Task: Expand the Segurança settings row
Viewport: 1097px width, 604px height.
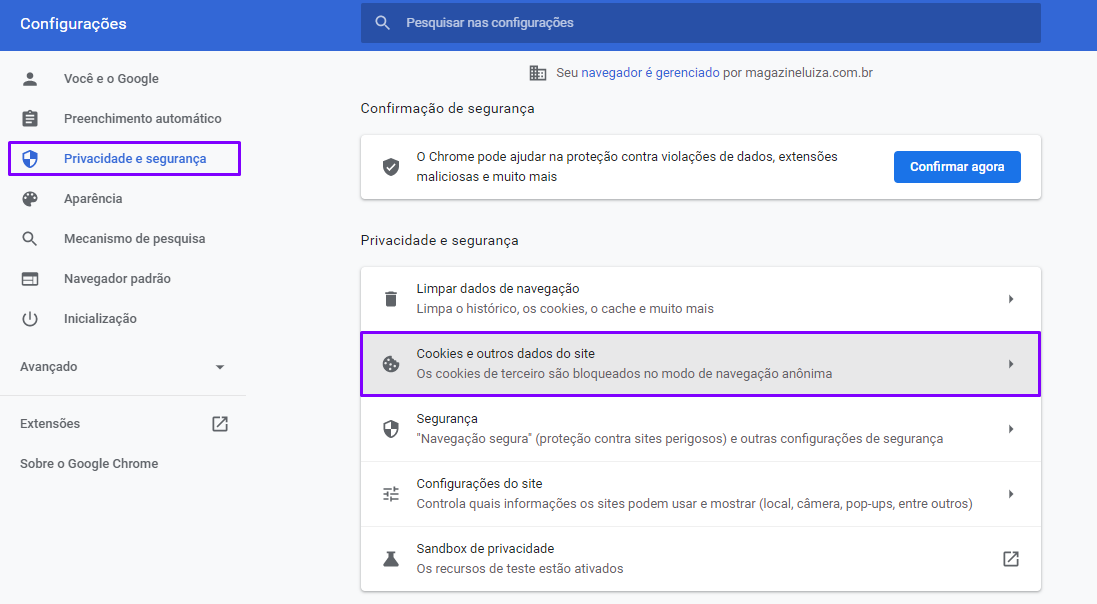Action: [1011, 427]
